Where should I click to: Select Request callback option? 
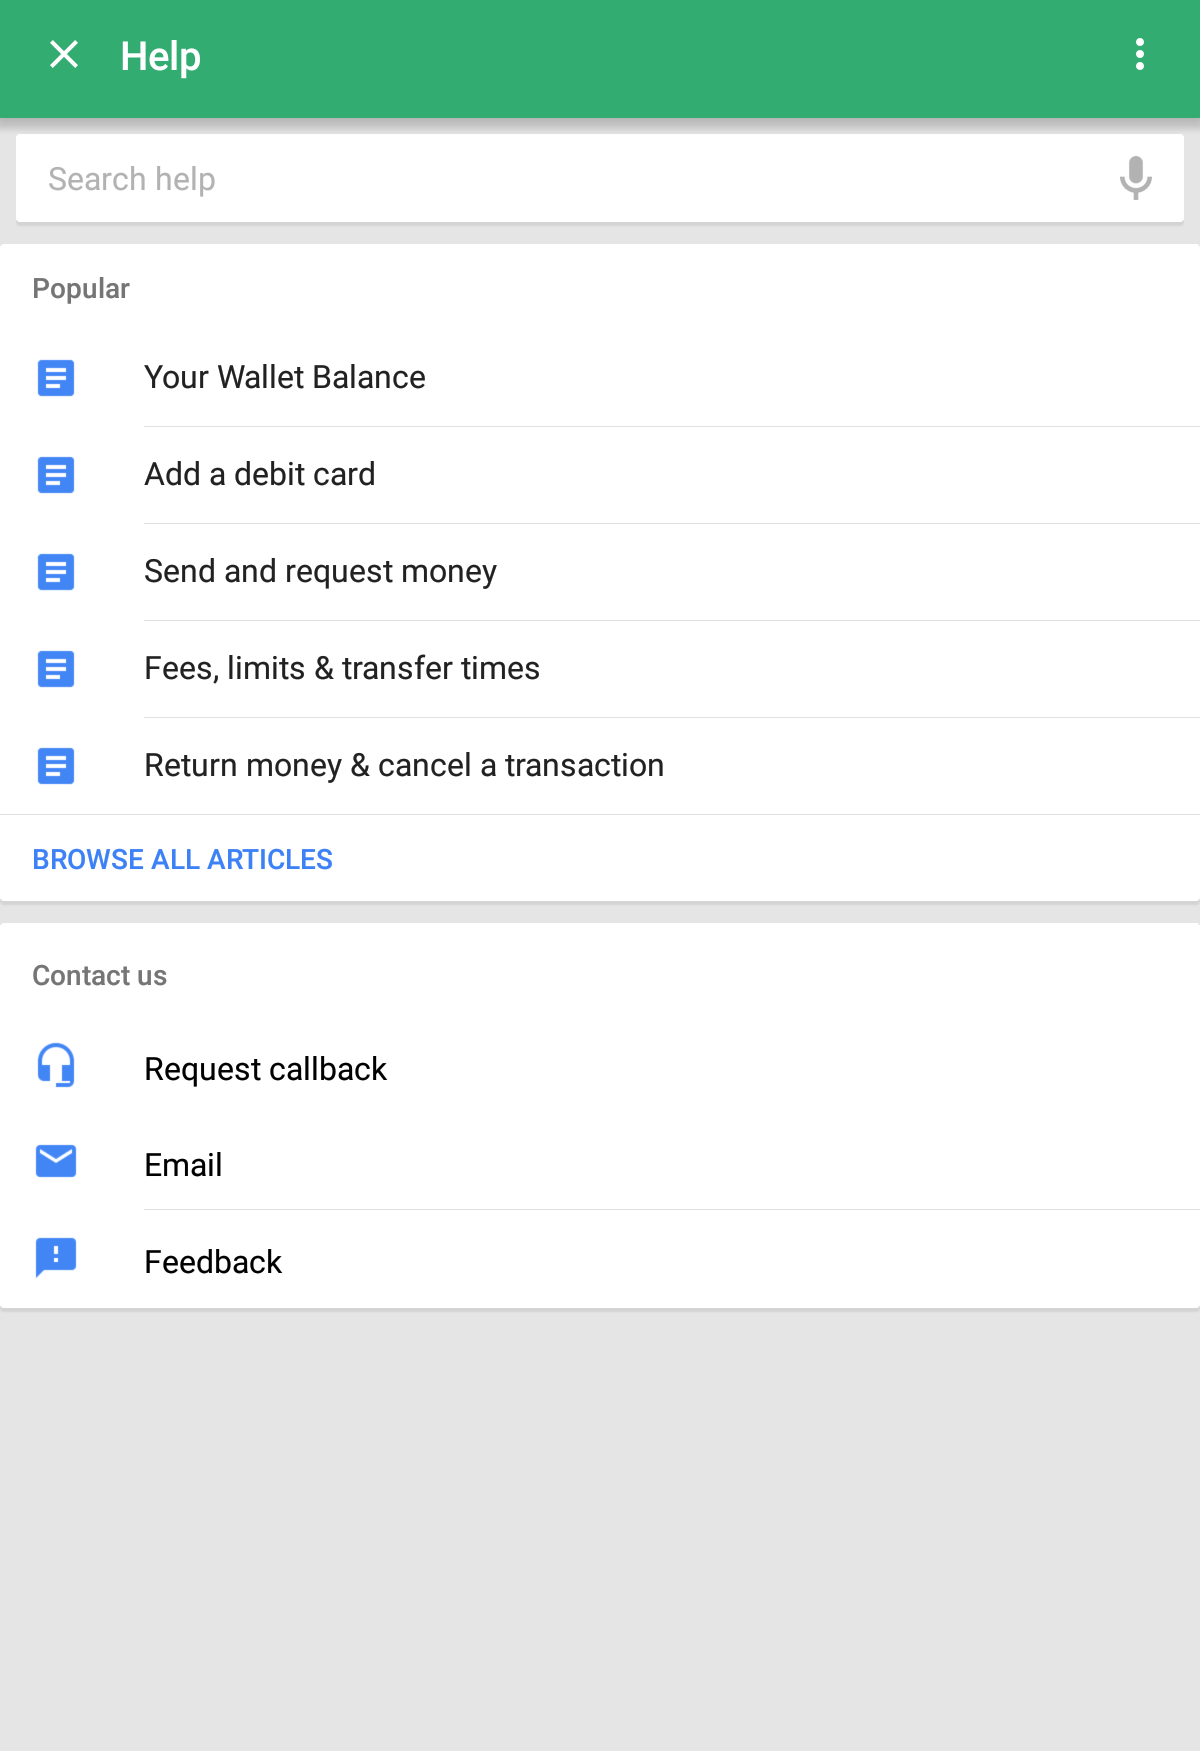click(x=600, y=1069)
